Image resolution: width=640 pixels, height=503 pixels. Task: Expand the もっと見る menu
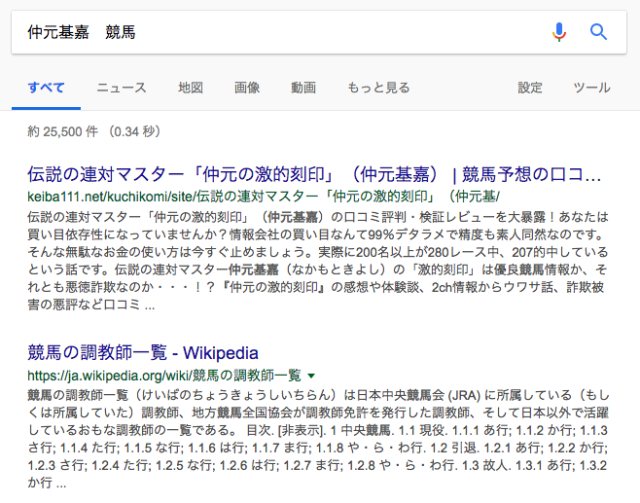378,88
